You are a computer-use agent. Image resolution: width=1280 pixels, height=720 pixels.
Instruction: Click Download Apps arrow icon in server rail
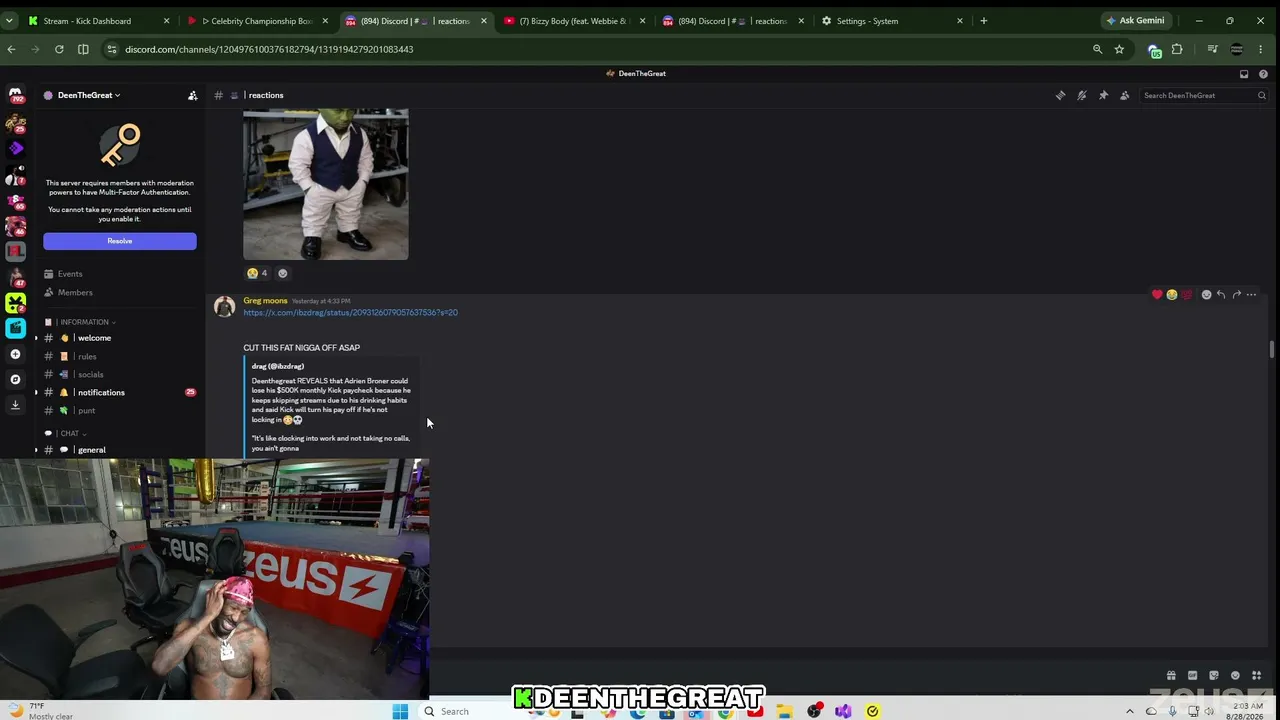[x=15, y=405]
